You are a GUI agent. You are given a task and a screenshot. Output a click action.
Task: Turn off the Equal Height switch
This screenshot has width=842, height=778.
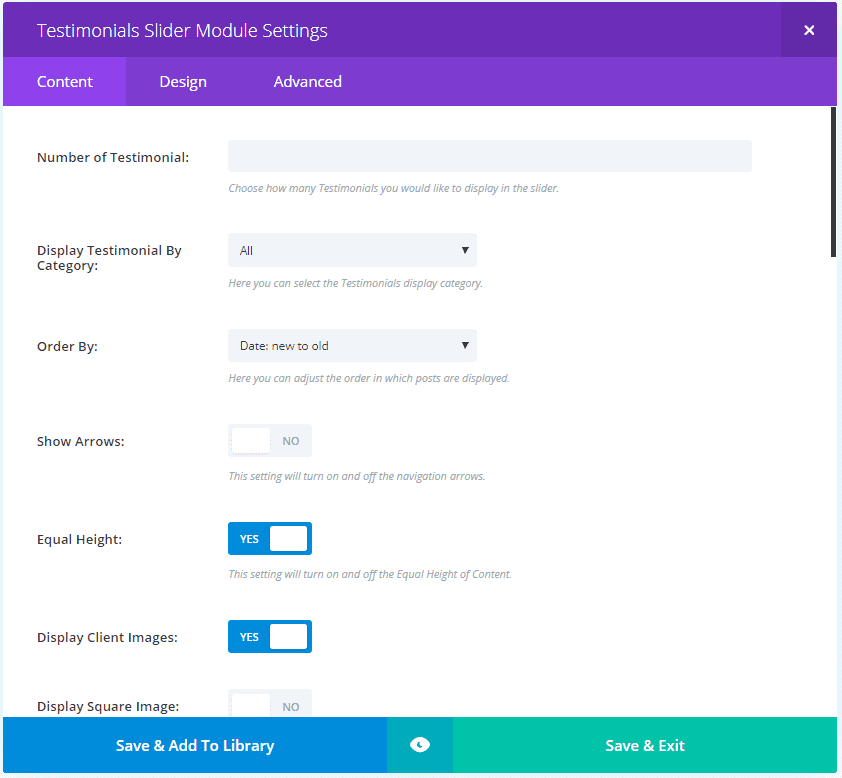point(270,539)
